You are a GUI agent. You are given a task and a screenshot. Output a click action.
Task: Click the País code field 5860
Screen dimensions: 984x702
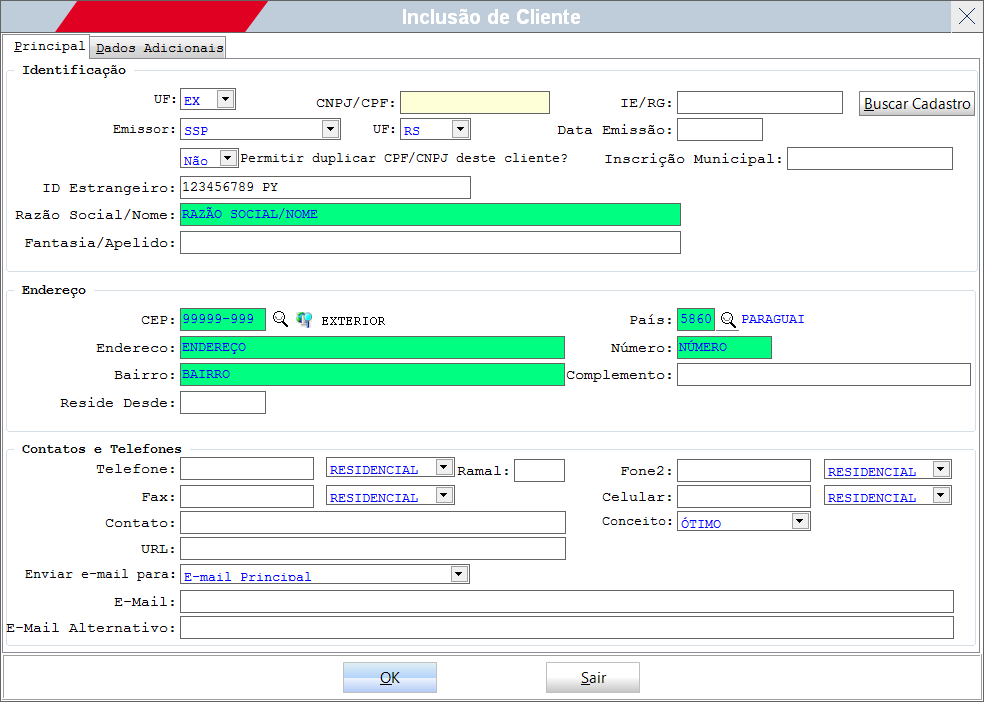point(696,319)
